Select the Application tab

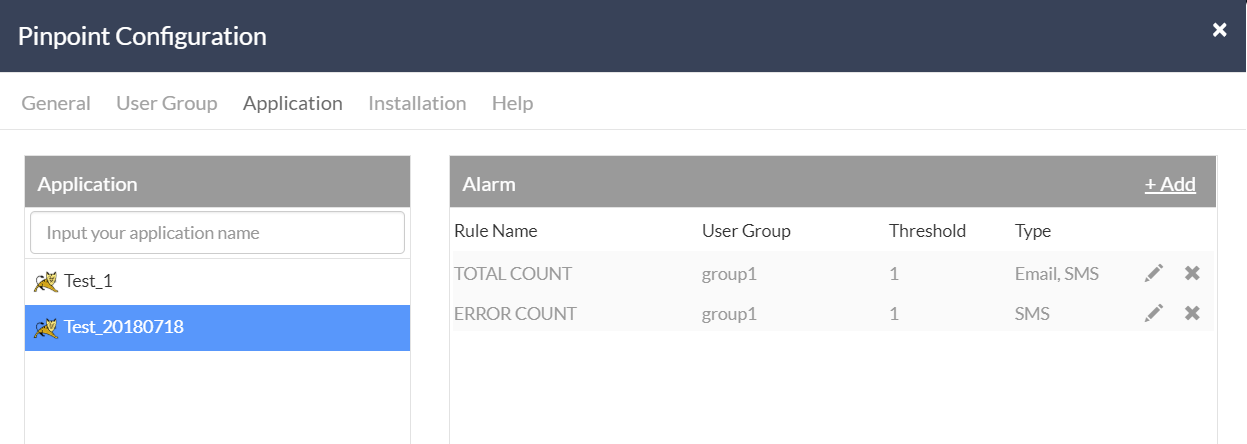293,103
